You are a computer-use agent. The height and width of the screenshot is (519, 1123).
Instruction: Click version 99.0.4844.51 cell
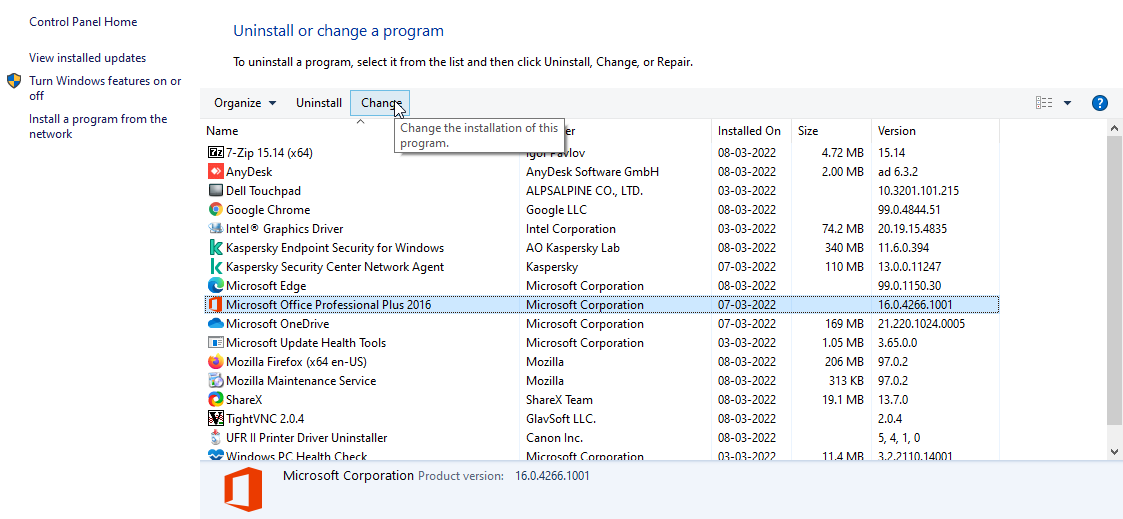909,210
